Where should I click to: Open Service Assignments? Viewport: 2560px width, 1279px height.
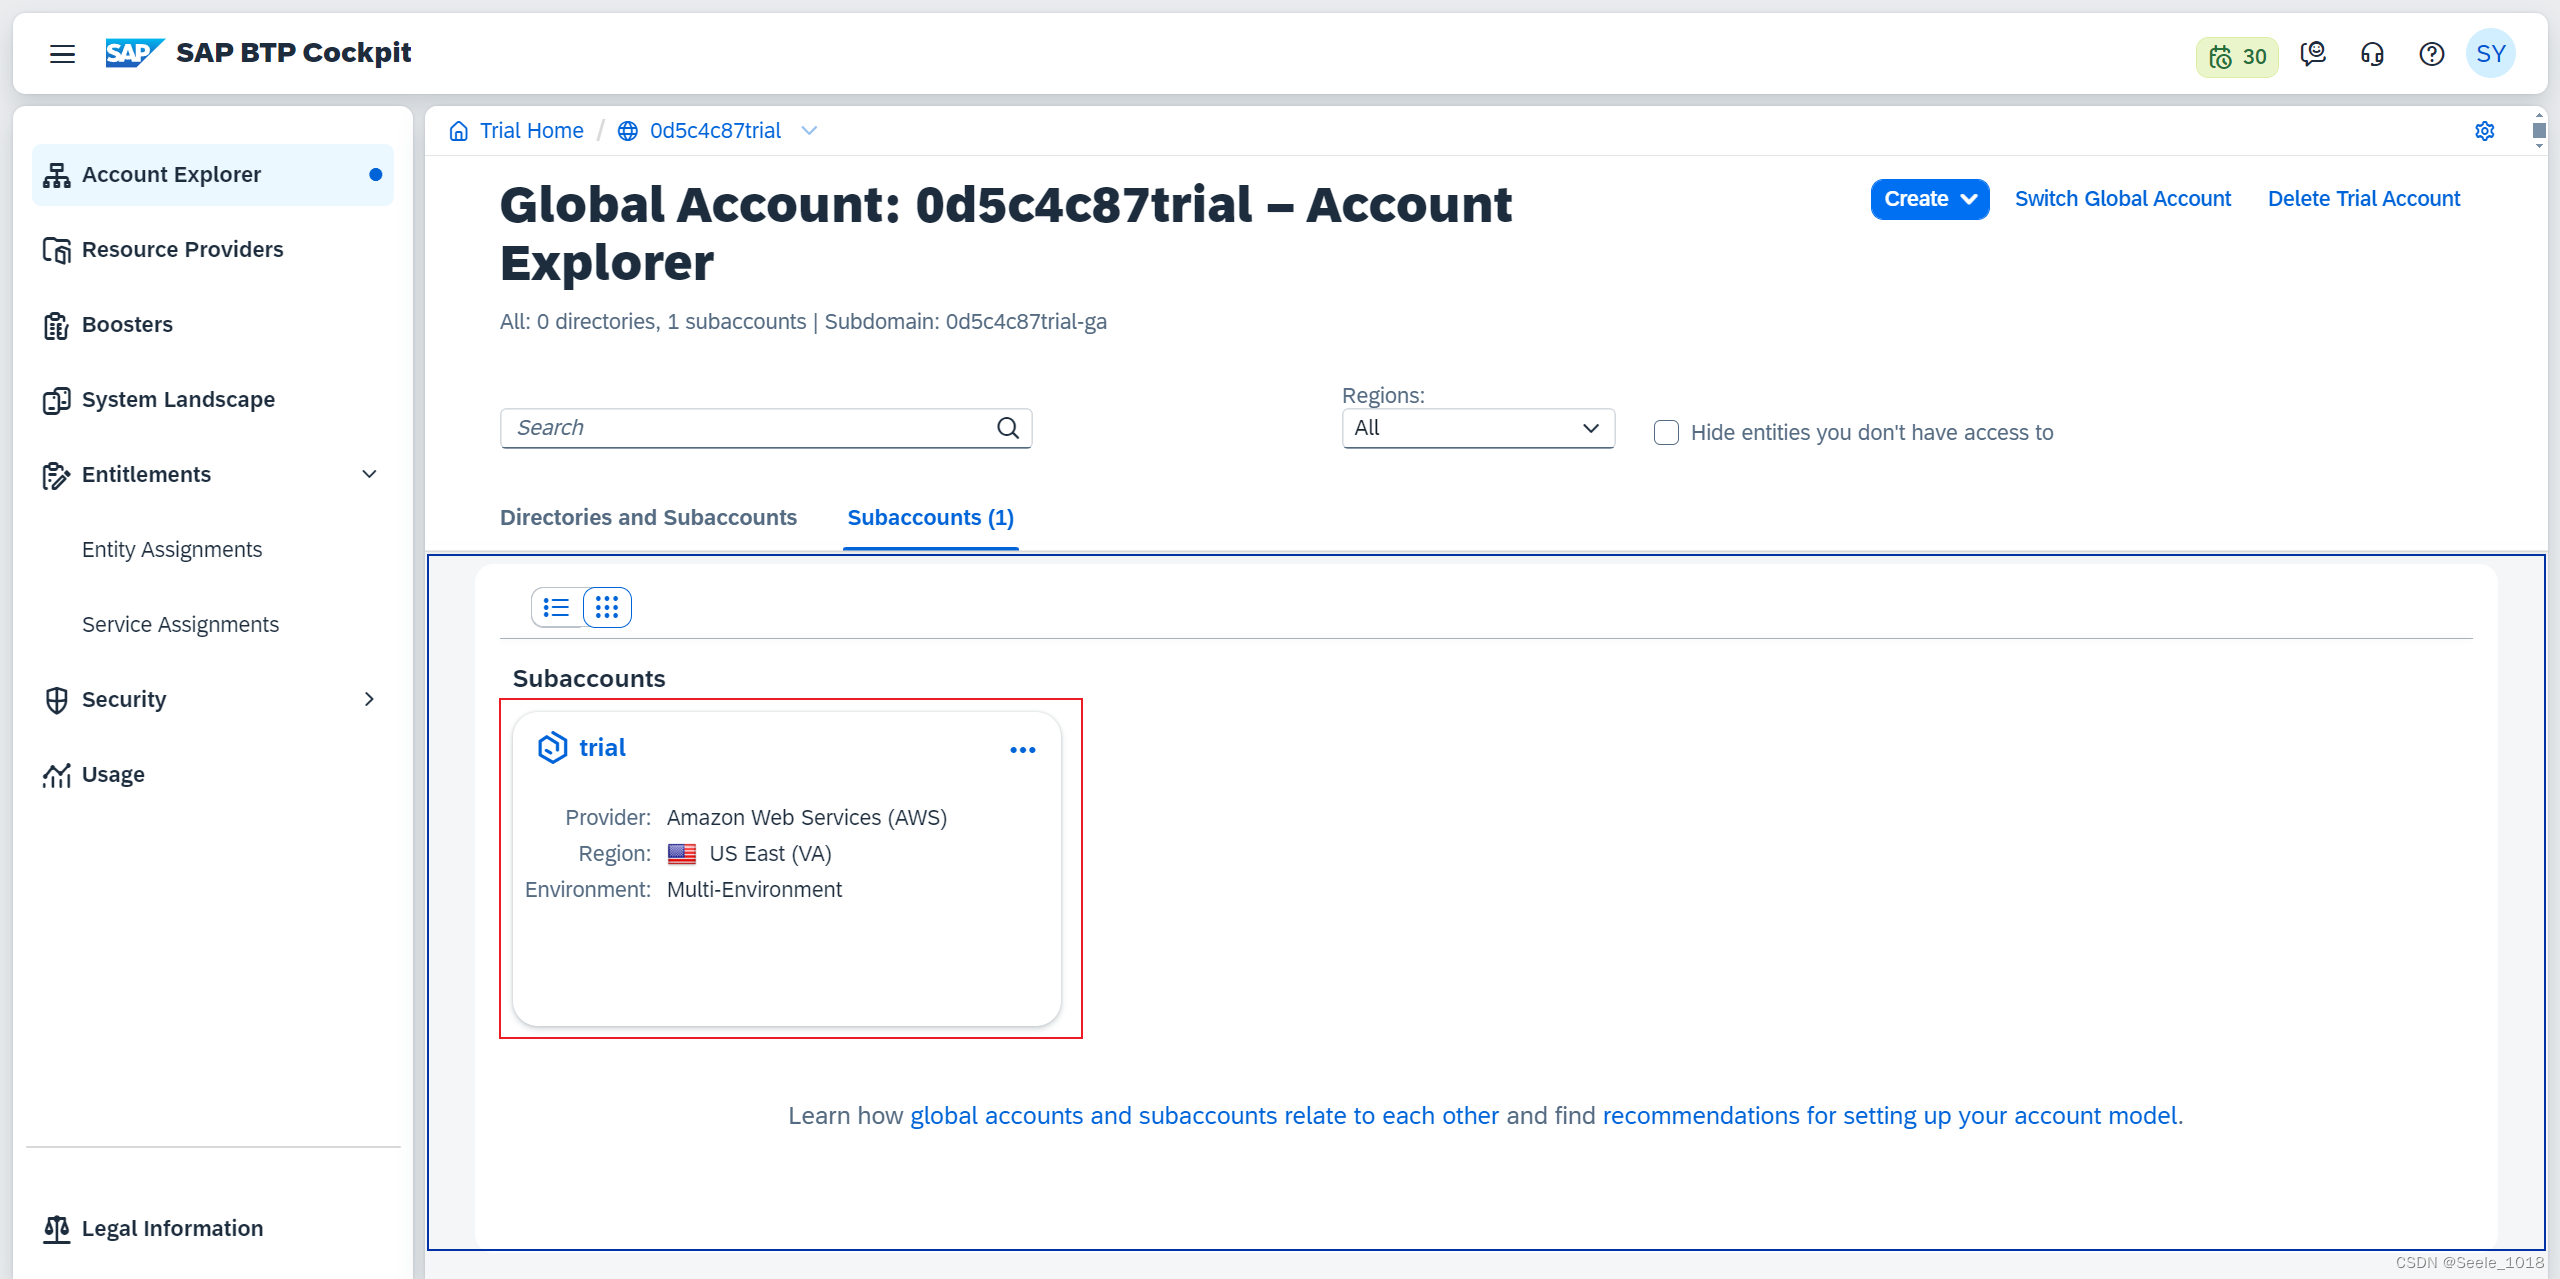pyautogui.click(x=180, y=625)
